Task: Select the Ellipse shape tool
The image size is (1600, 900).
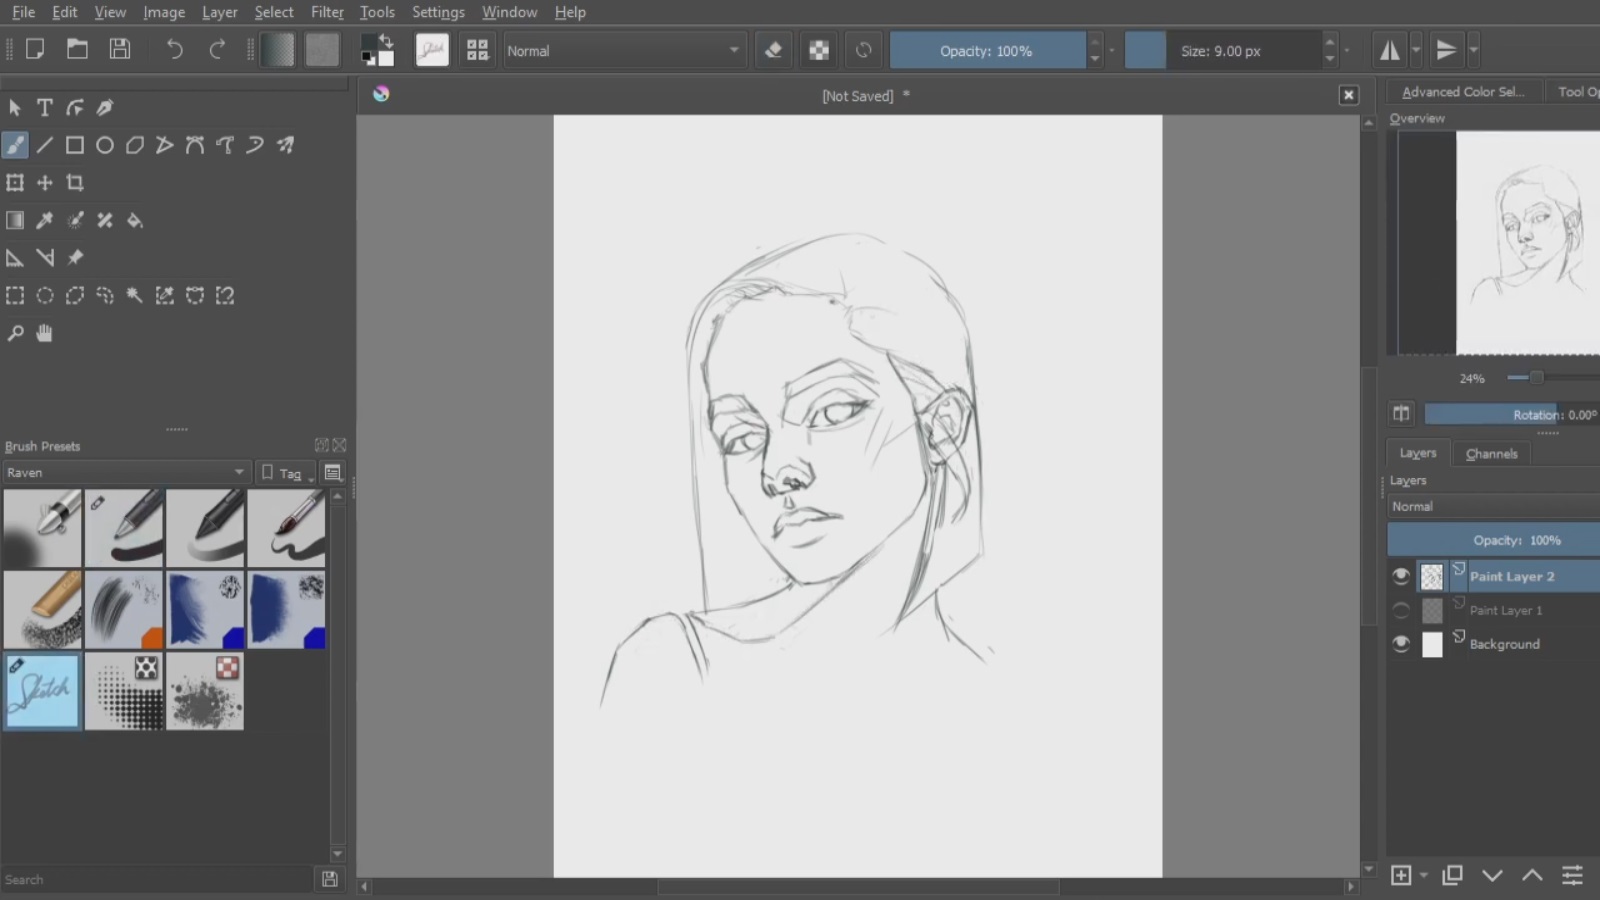Action: pyautogui.click(x=105, y=145)
